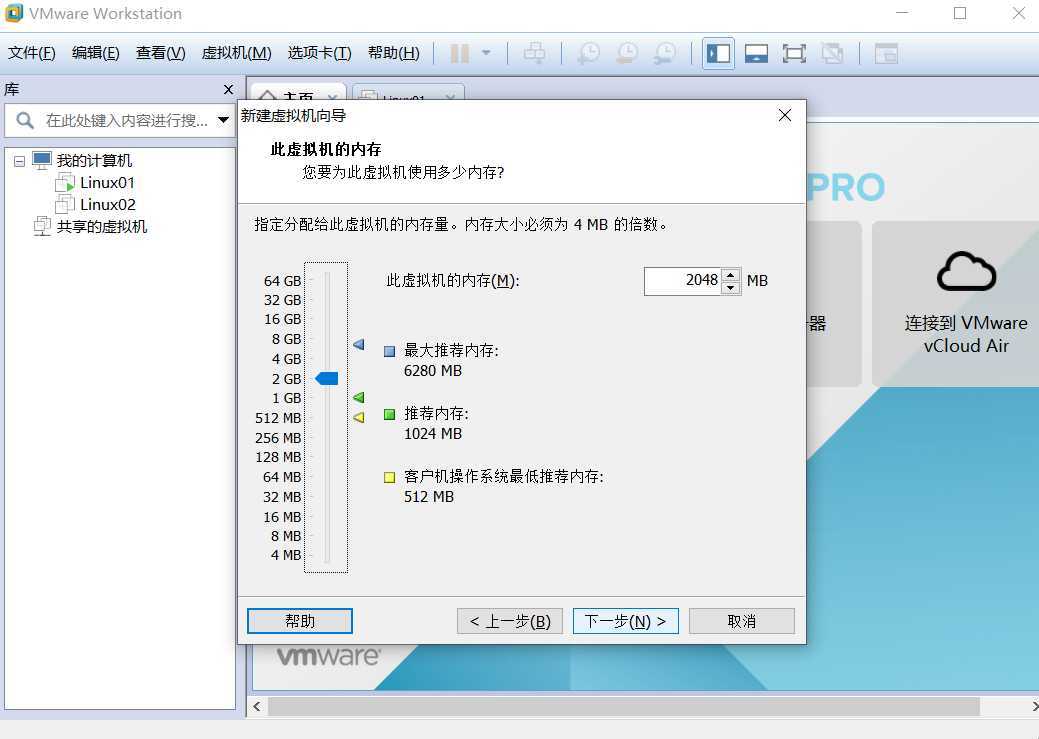
Task: Click the 64 GB label on memory scale
Action: click(282, 281)
